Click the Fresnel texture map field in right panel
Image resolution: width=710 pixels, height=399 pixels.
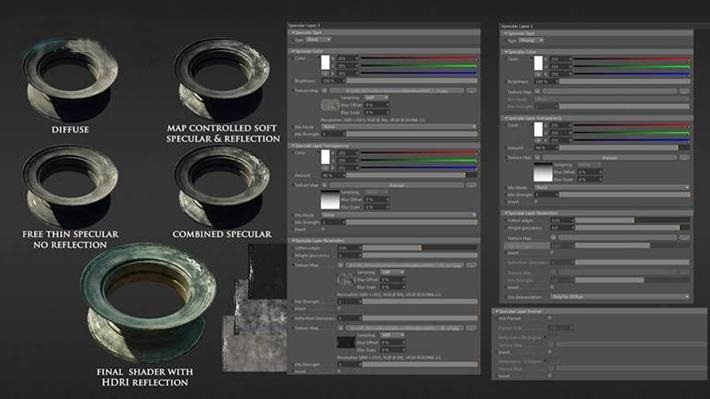tap(609, 158)
